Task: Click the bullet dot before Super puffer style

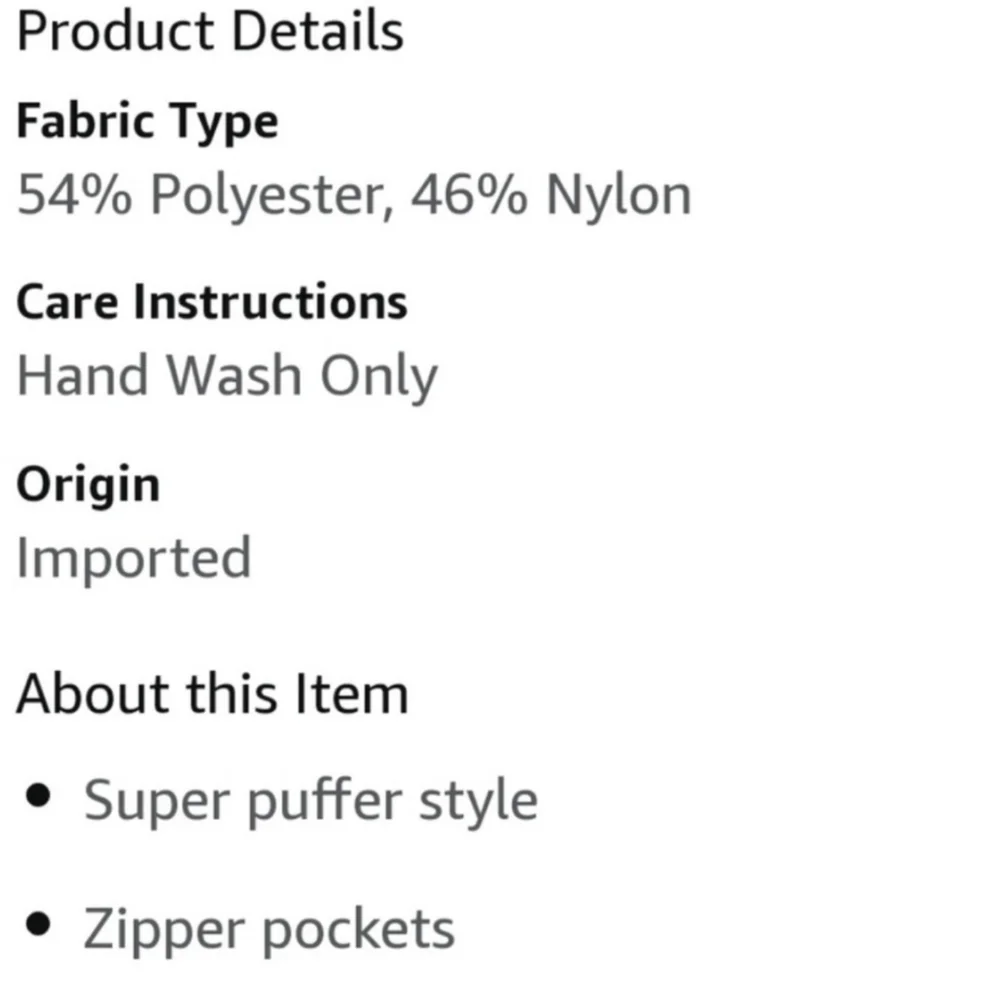Action: (38, 796)
